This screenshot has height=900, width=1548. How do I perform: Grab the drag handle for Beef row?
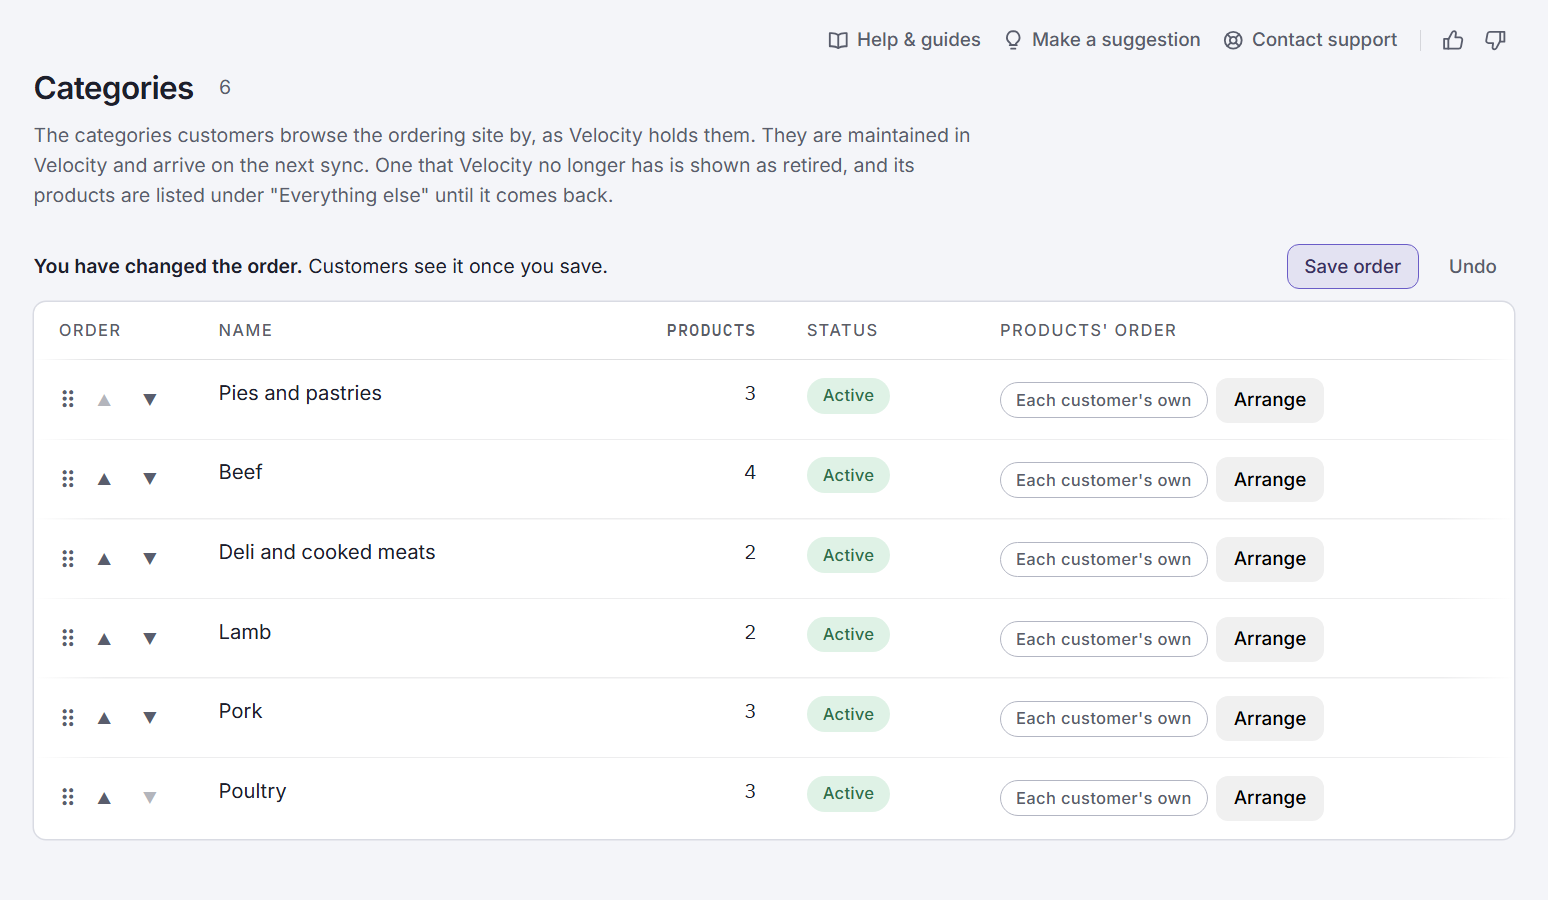point(68,479)
